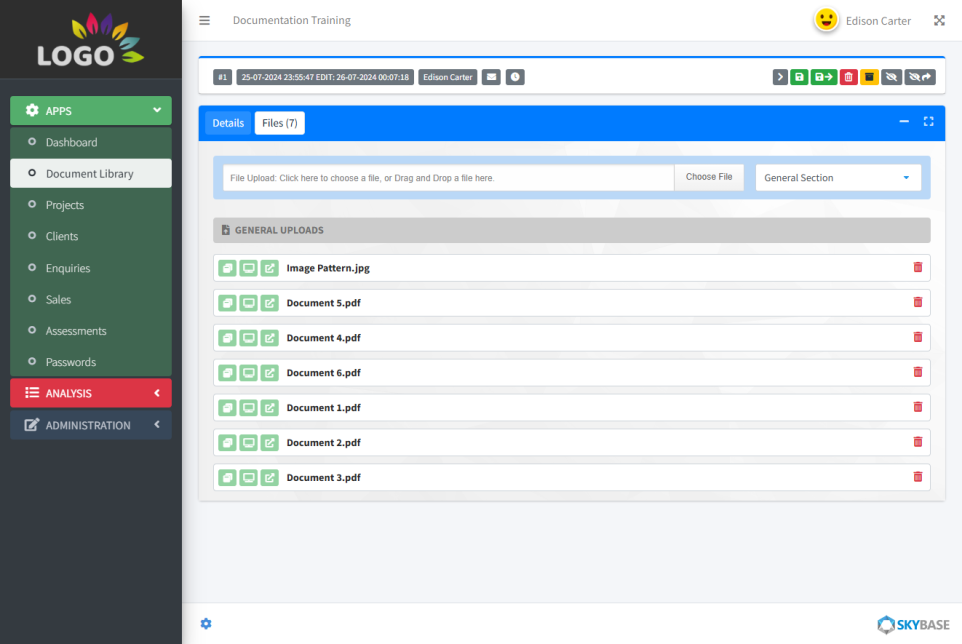Delete Document 2.pdf with trash icon
The height and width of the screenshot is (644, 962).
click(918, 442)
